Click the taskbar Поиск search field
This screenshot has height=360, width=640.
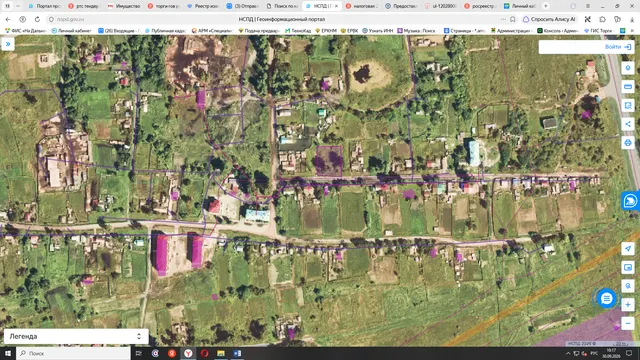tap(73, 353)
